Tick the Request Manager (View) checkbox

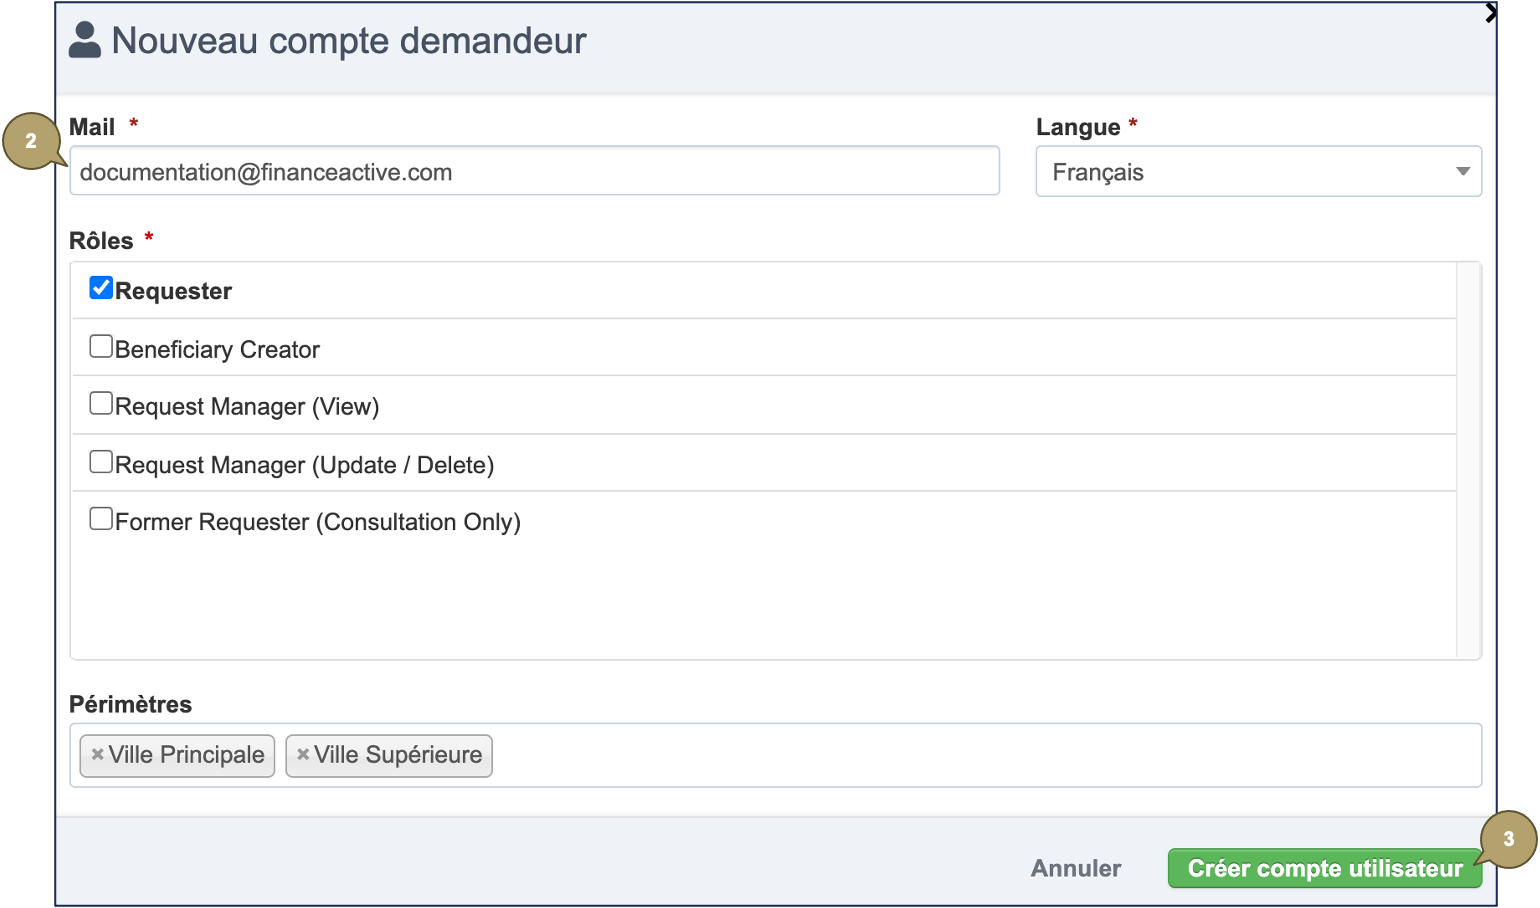pos(101,404)
